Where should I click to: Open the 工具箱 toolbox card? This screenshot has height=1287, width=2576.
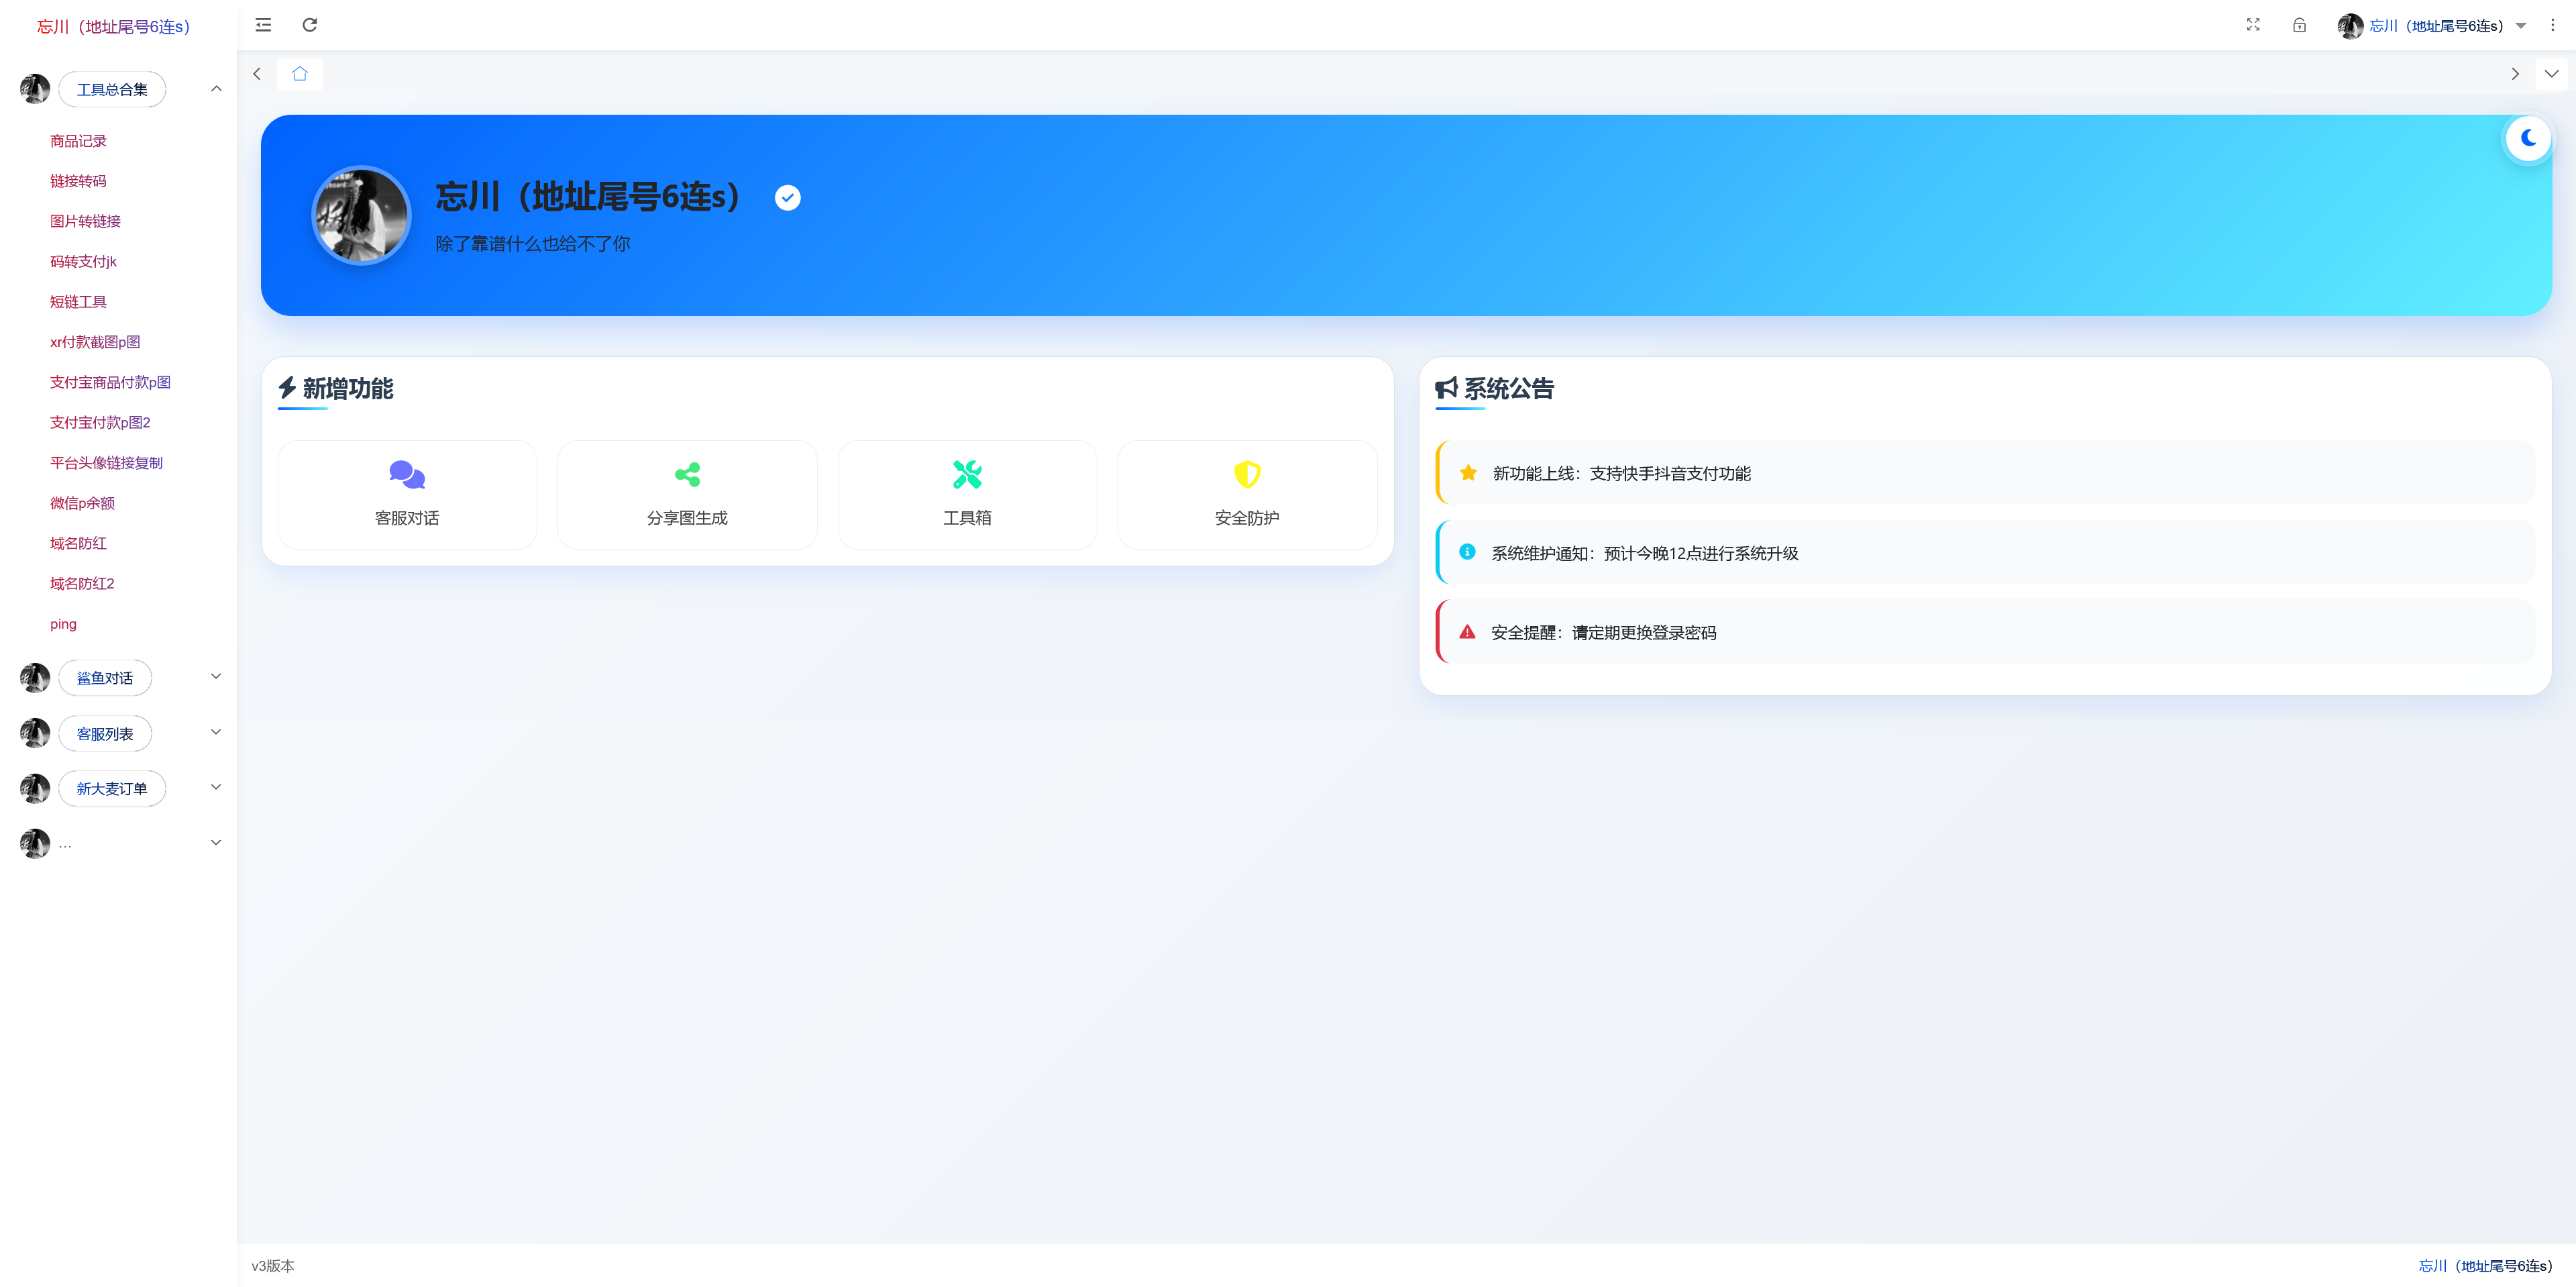[x=967, y=494]
